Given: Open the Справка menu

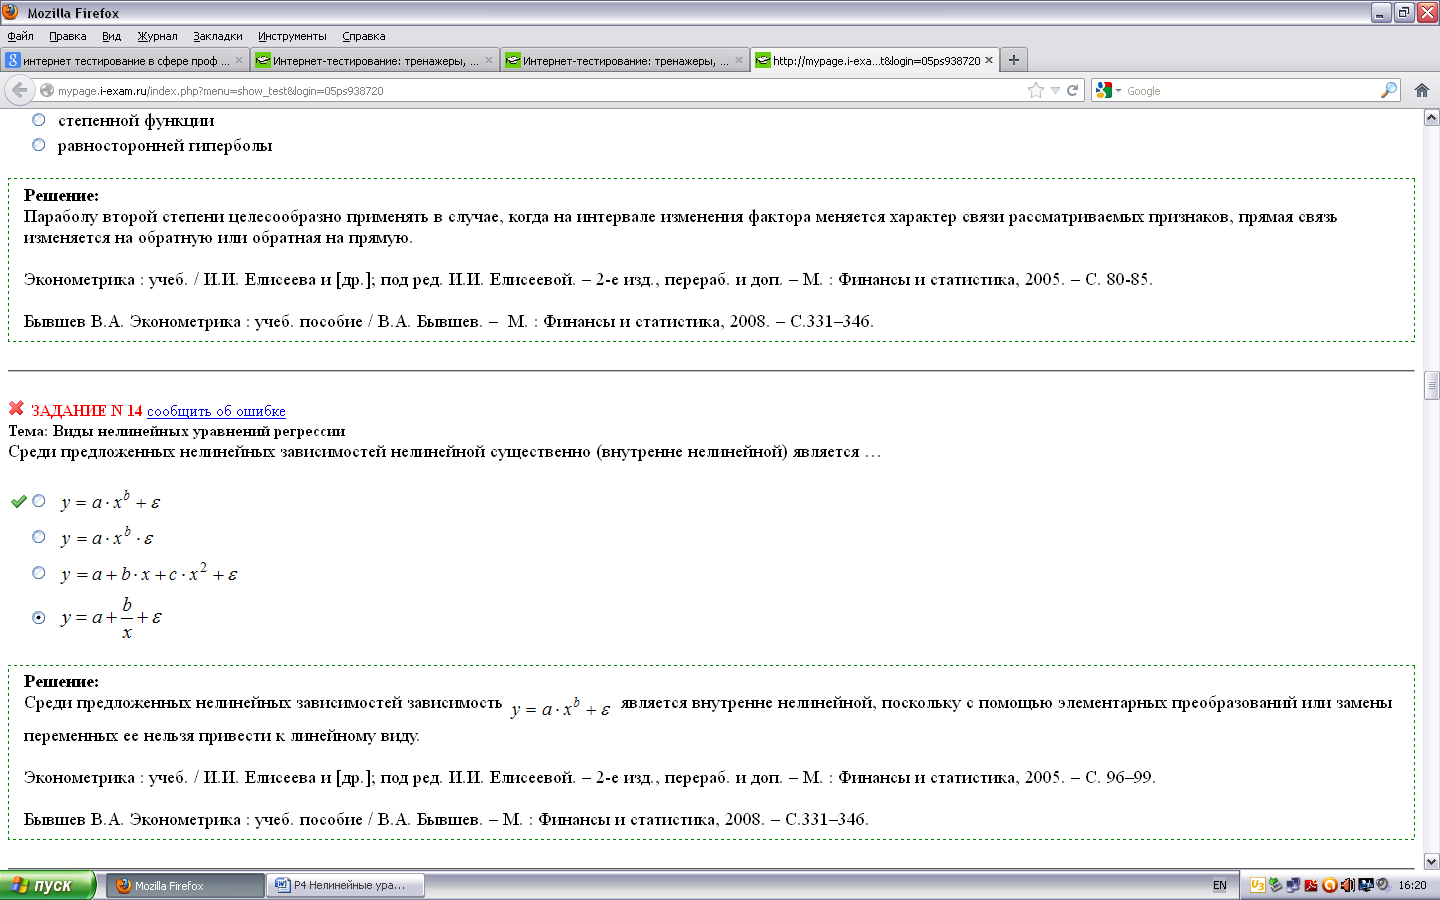Looking at the screenshot, I should pyautogui.click(x=363, y=36).
